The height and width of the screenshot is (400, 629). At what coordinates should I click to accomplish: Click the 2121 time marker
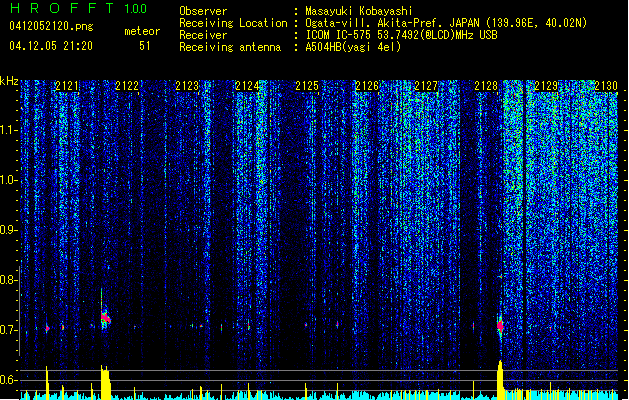(67, 86)
